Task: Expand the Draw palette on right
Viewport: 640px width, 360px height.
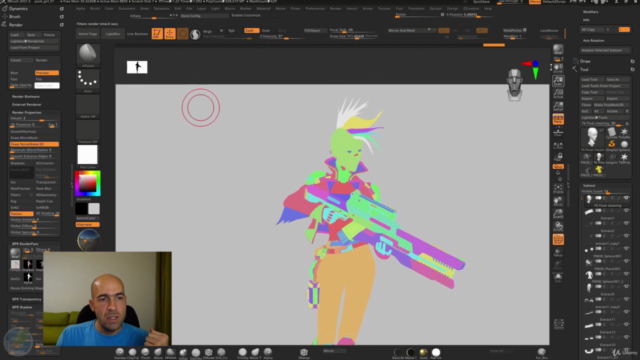Action: (585, 61)
